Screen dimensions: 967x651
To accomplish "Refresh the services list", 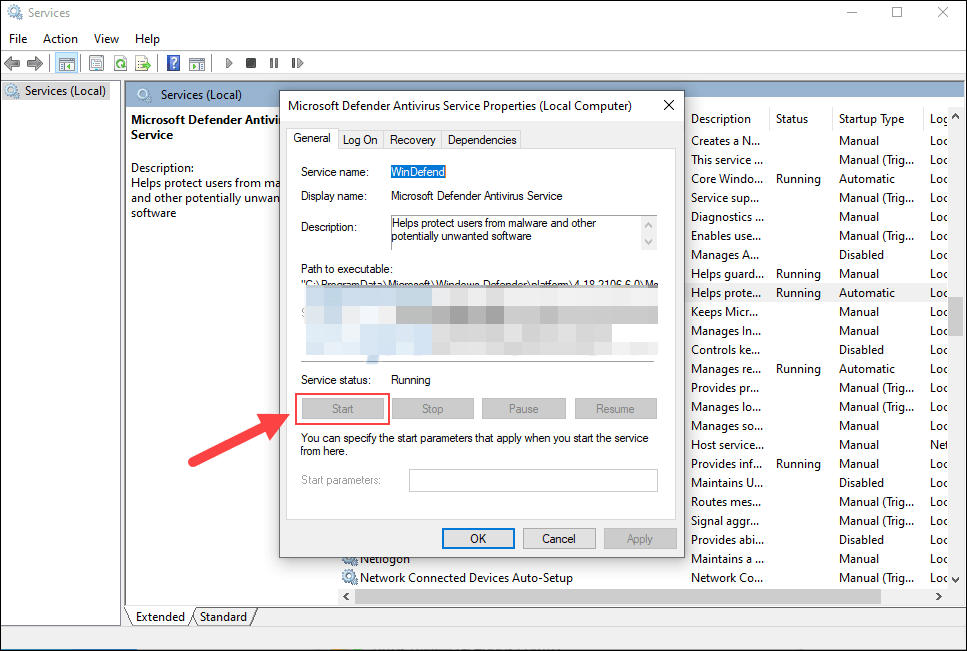I will click(121, 62).
